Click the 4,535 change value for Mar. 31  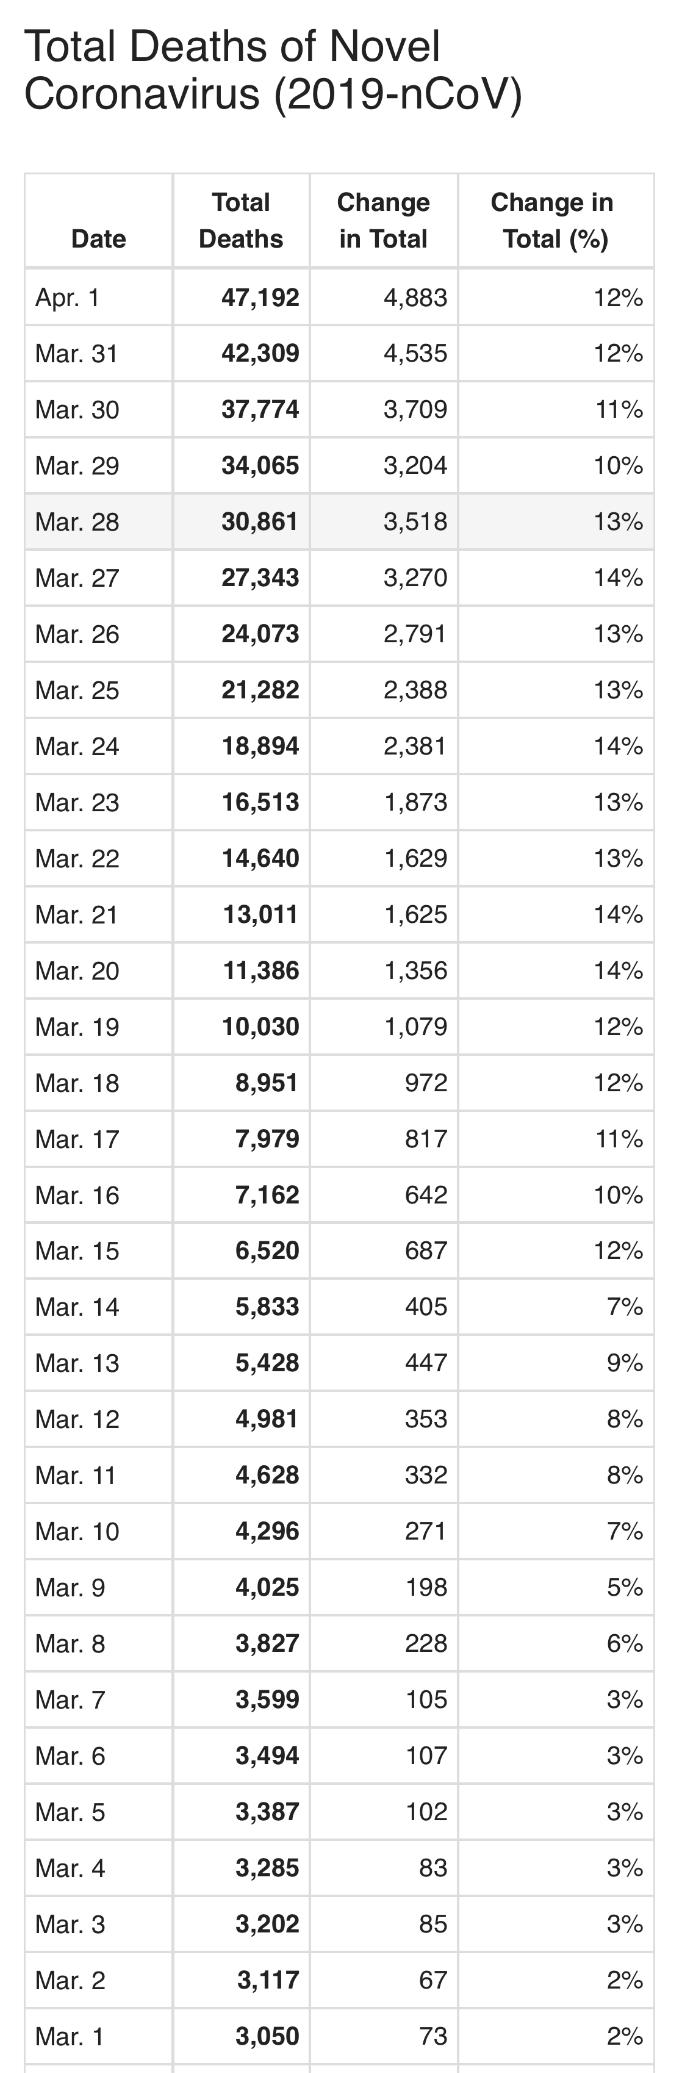click(415, 354)
